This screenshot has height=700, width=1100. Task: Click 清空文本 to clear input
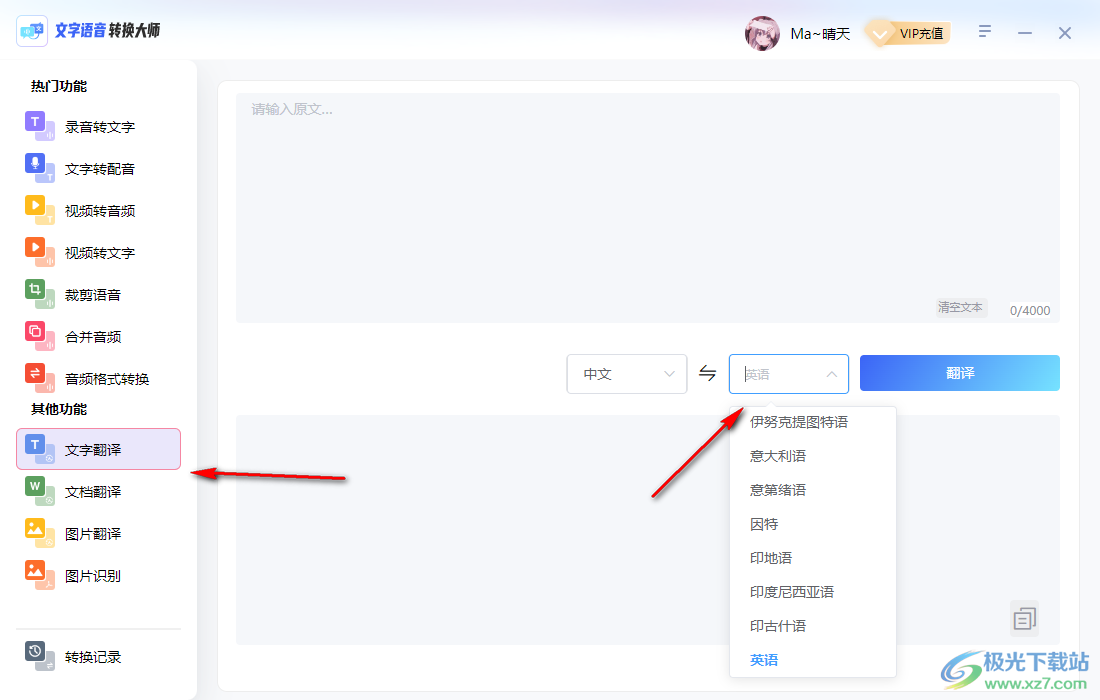tap(960, 307)
